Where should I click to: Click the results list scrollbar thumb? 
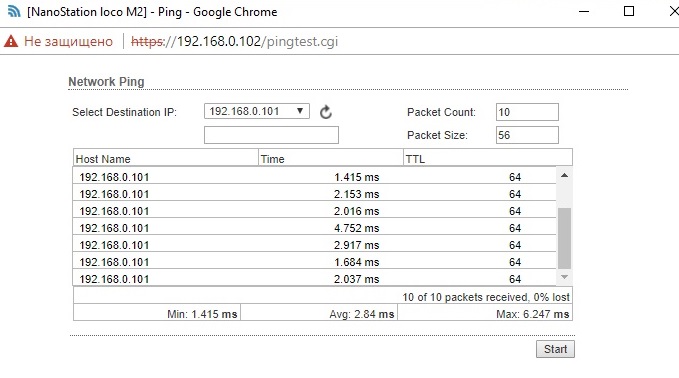pos(564,239)
